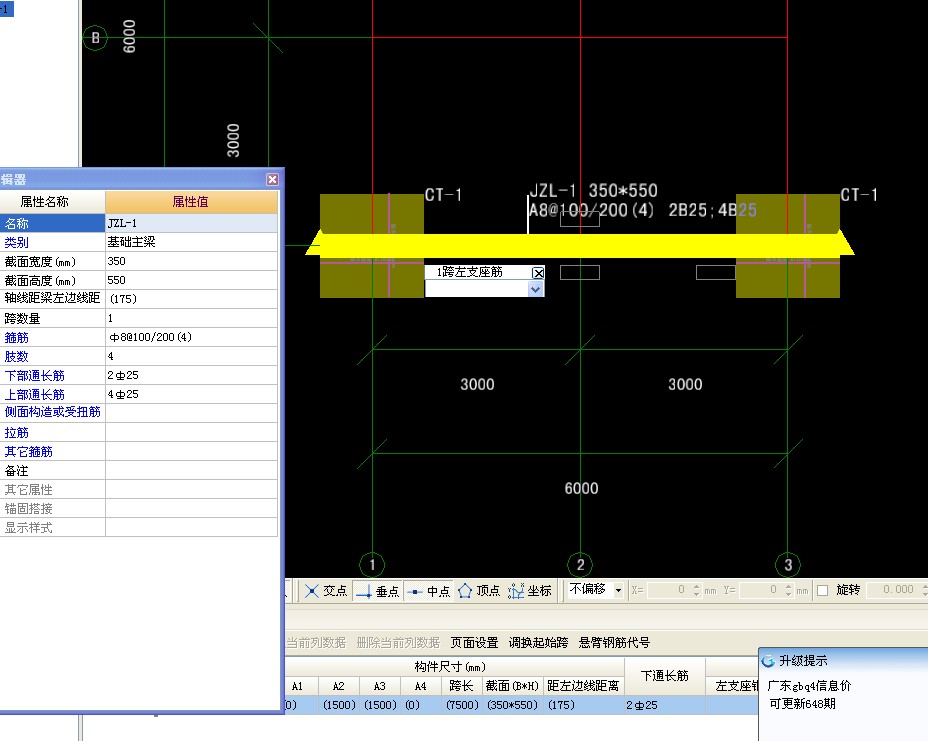
Task: Edit 上部通长筋 value 4Φ25
Action: pos(191,394)
